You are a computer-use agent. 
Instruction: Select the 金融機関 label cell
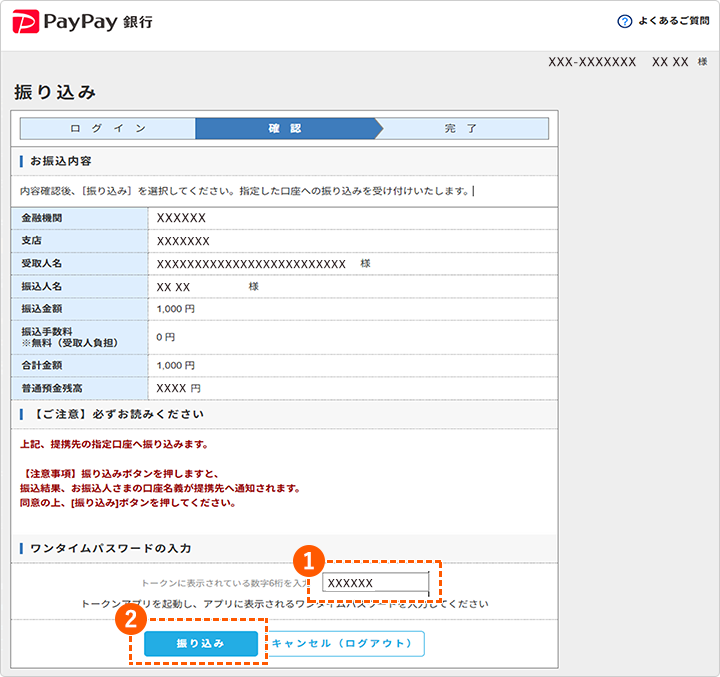(x=79, y=218)
